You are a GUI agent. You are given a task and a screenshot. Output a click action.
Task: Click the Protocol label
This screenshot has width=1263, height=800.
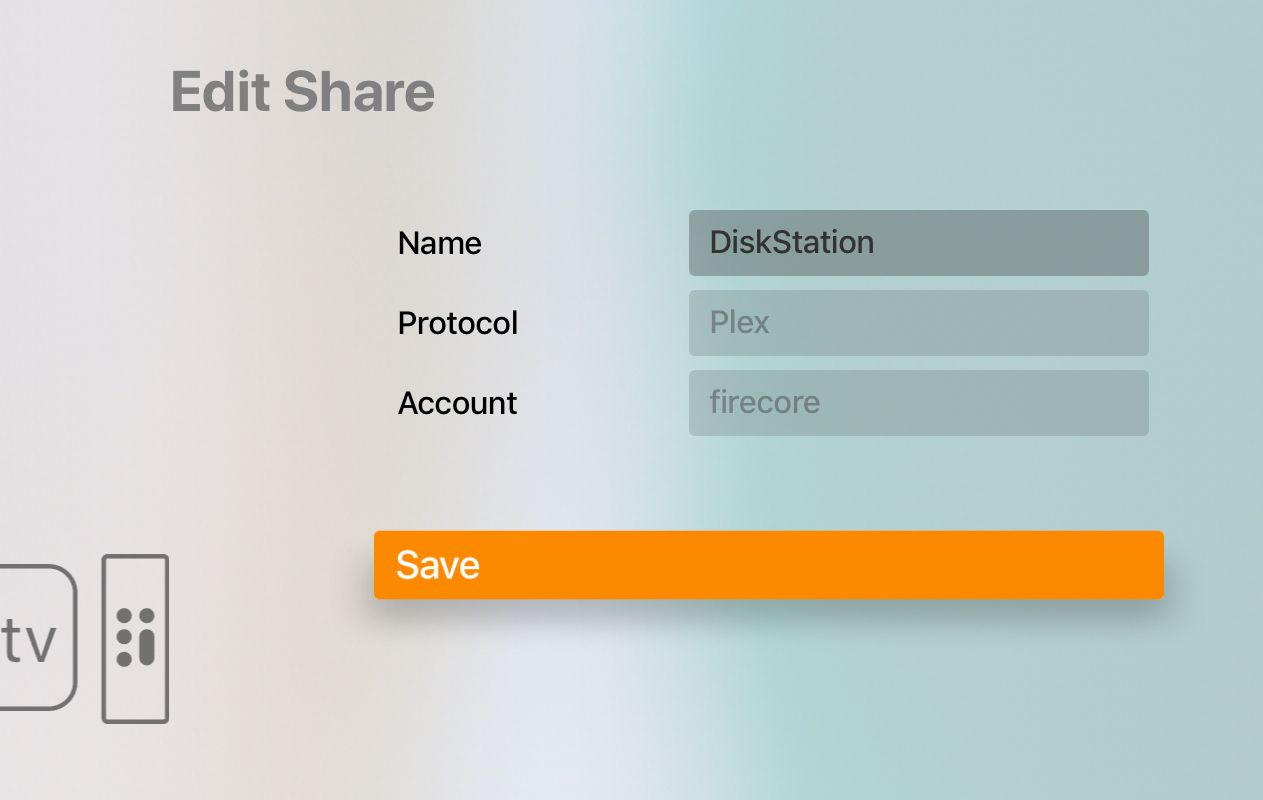(458, 323)
